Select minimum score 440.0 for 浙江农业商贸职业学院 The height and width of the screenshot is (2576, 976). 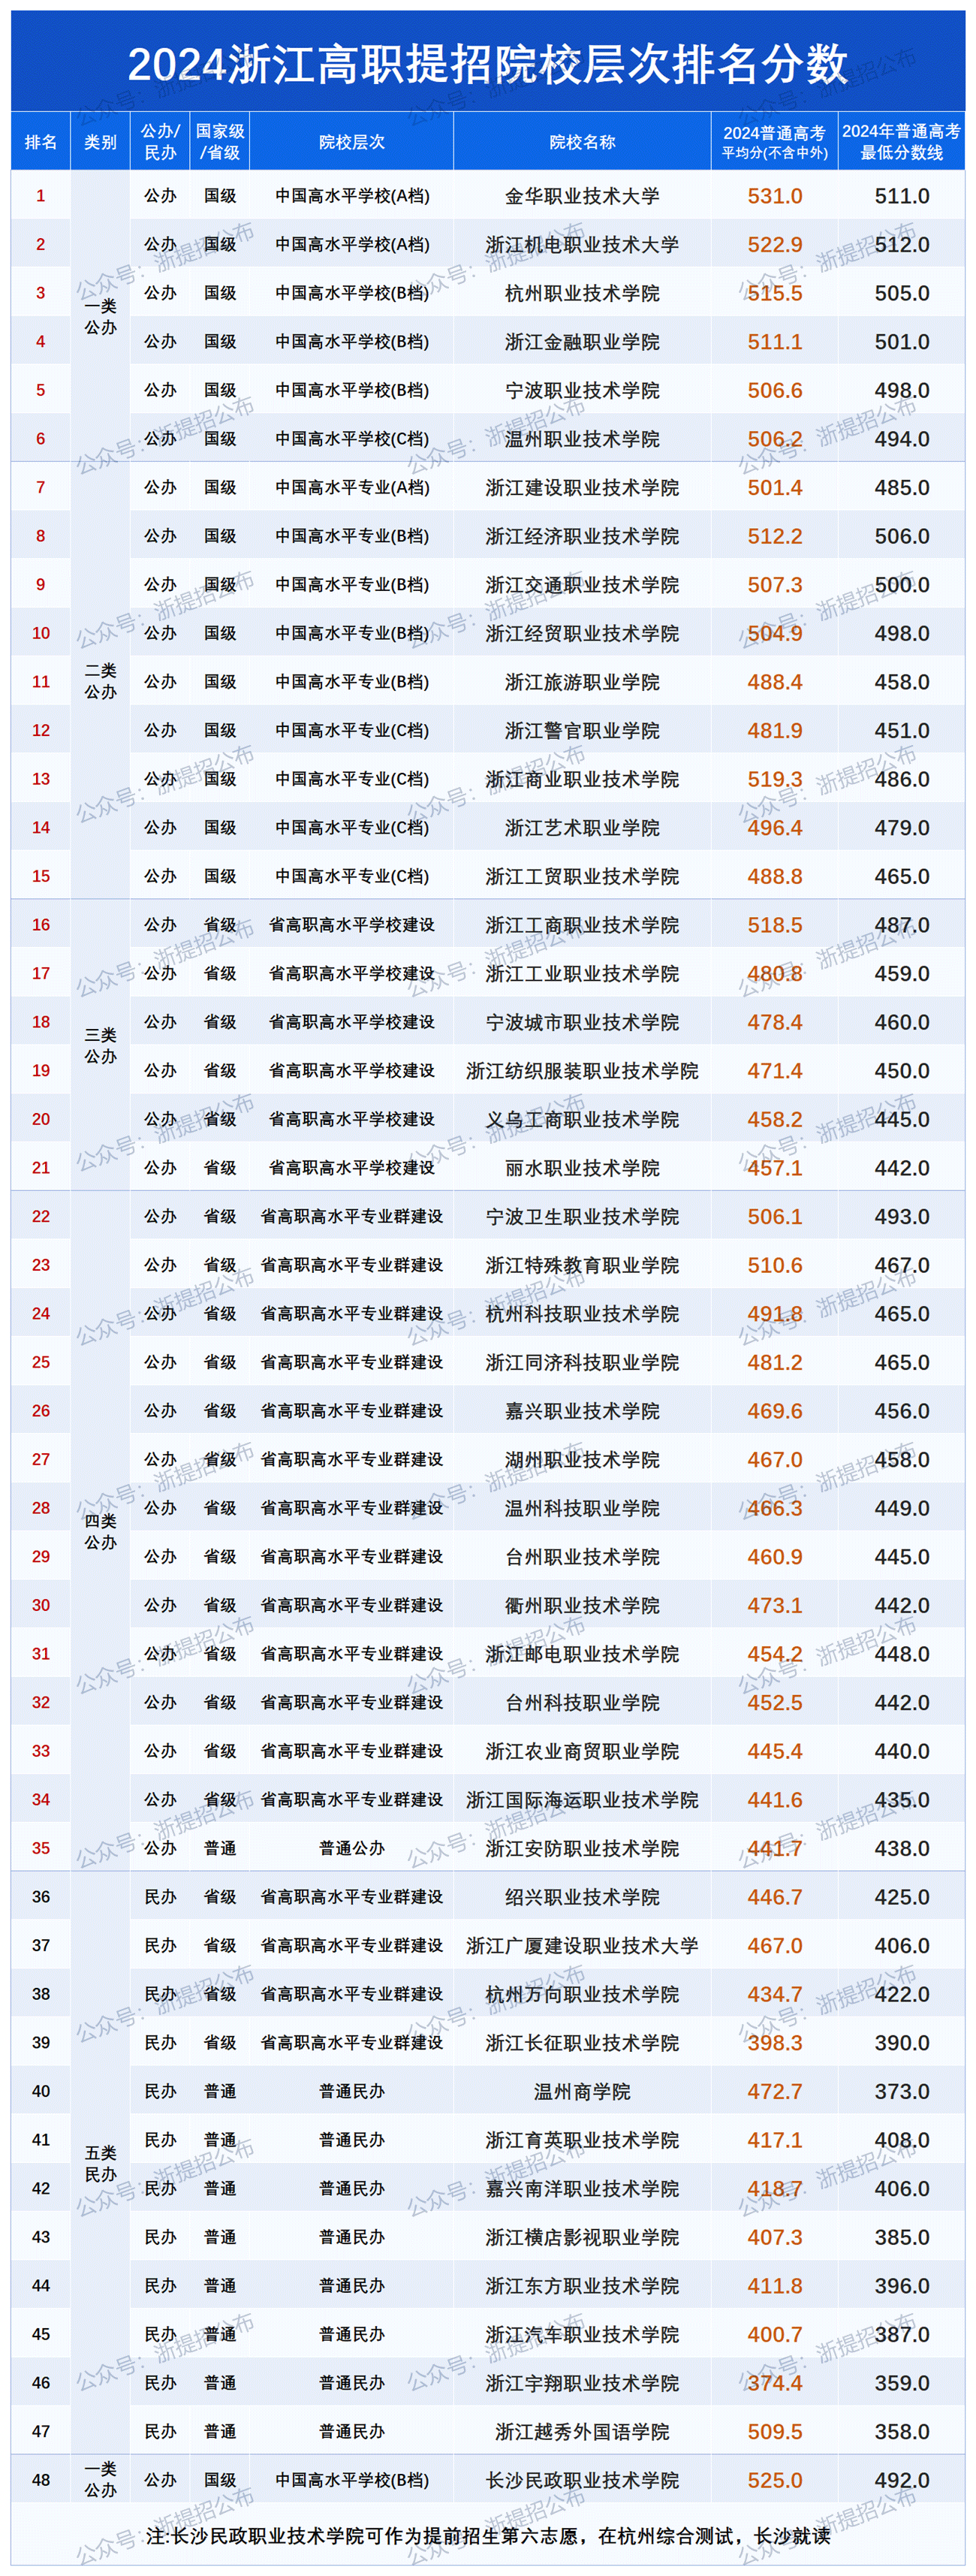pos(902,1751)
